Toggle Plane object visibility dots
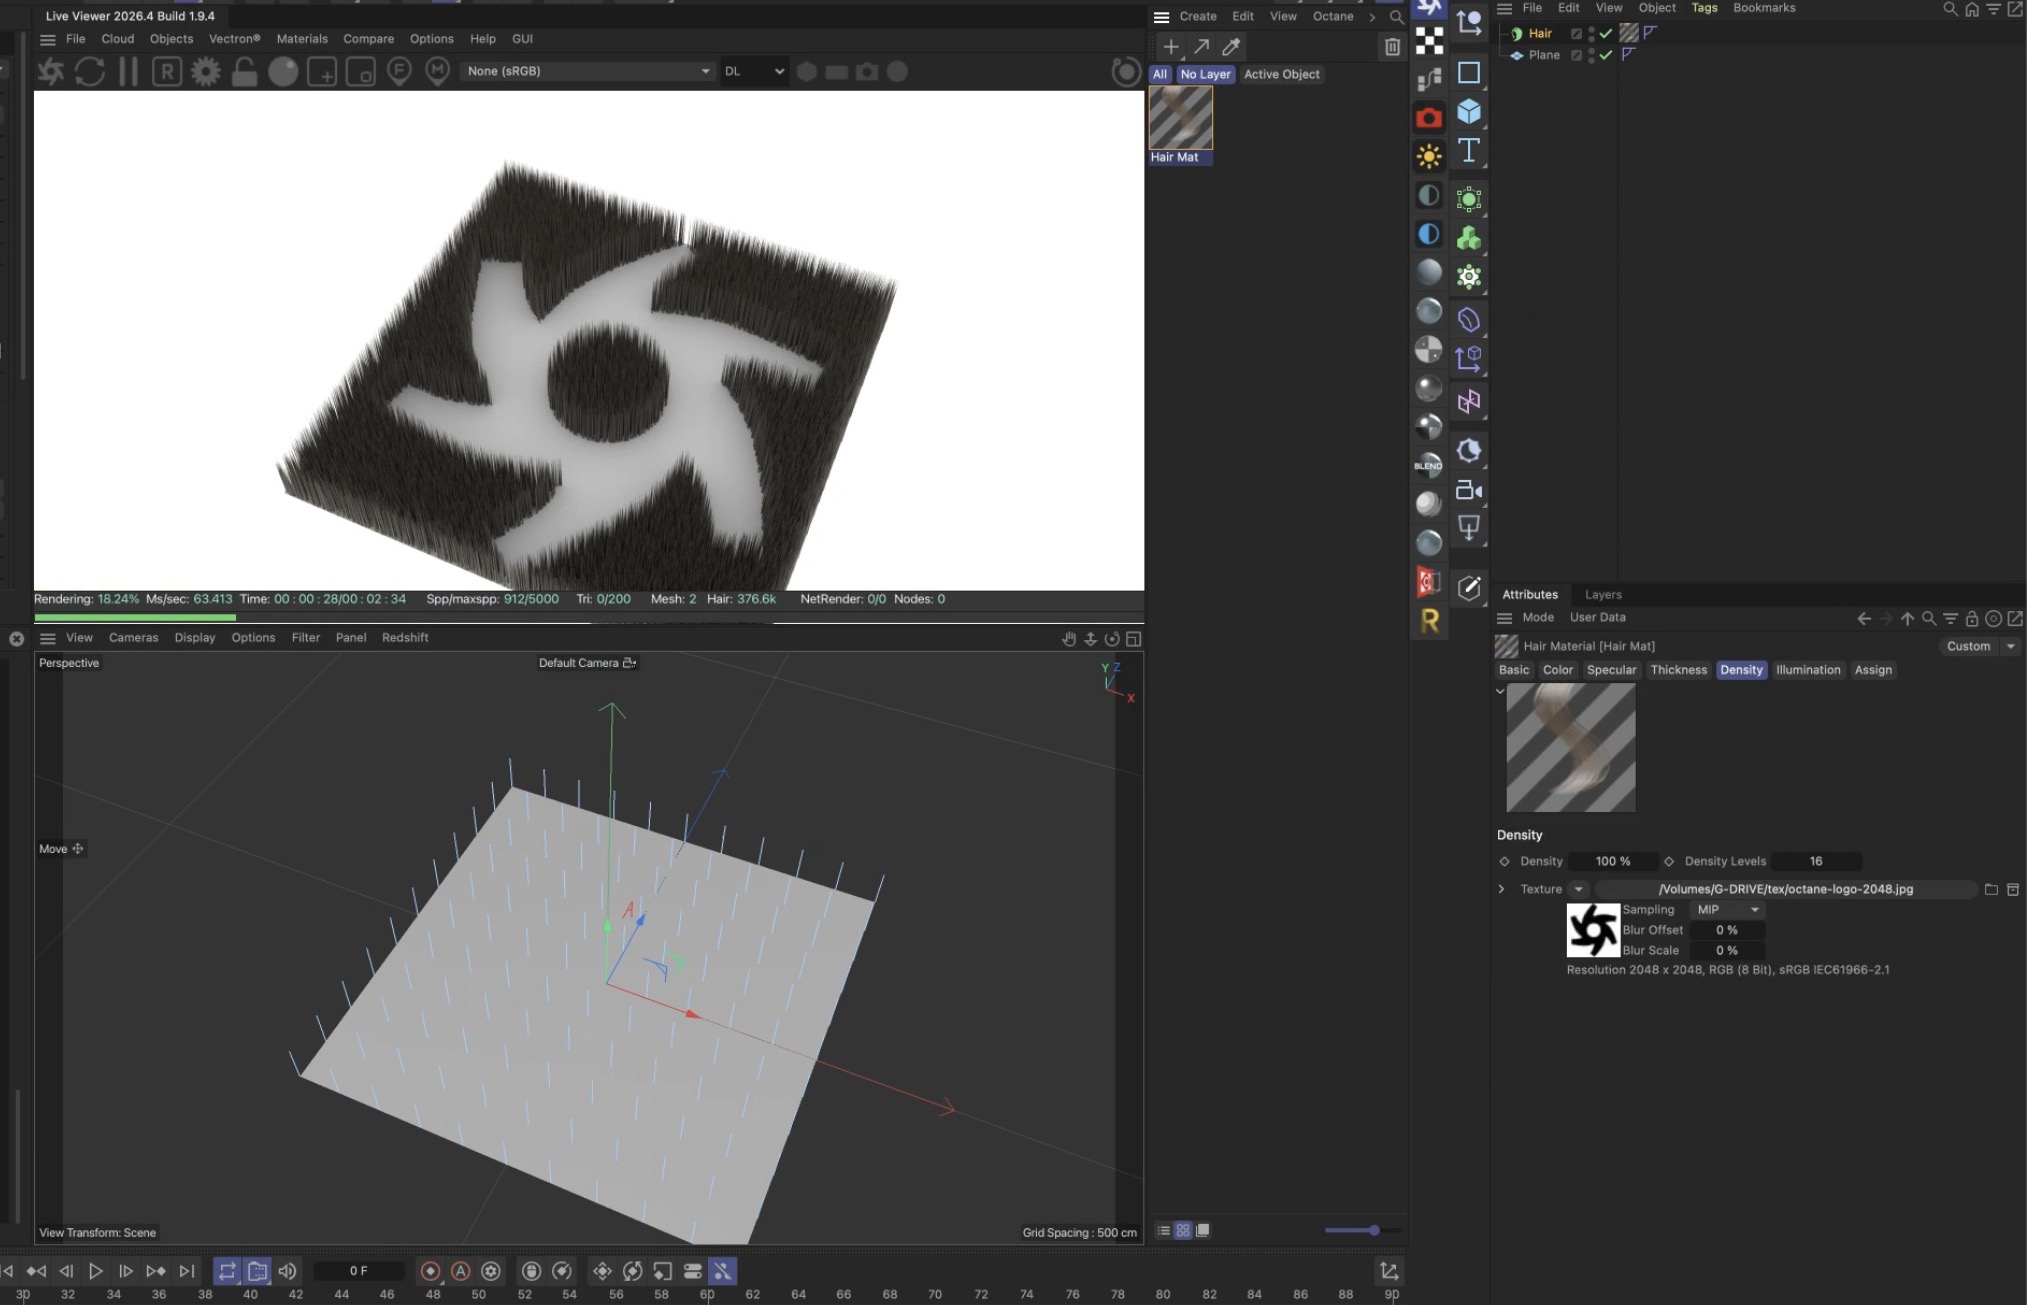The image size is (2027, 1305). pos(1591,55)
